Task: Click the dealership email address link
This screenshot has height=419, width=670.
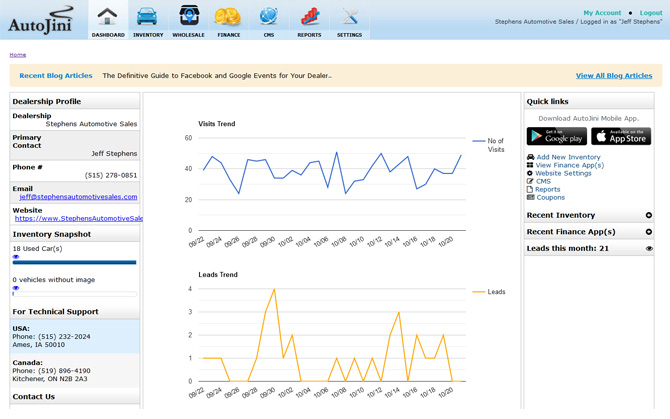Action: [78, 197]
